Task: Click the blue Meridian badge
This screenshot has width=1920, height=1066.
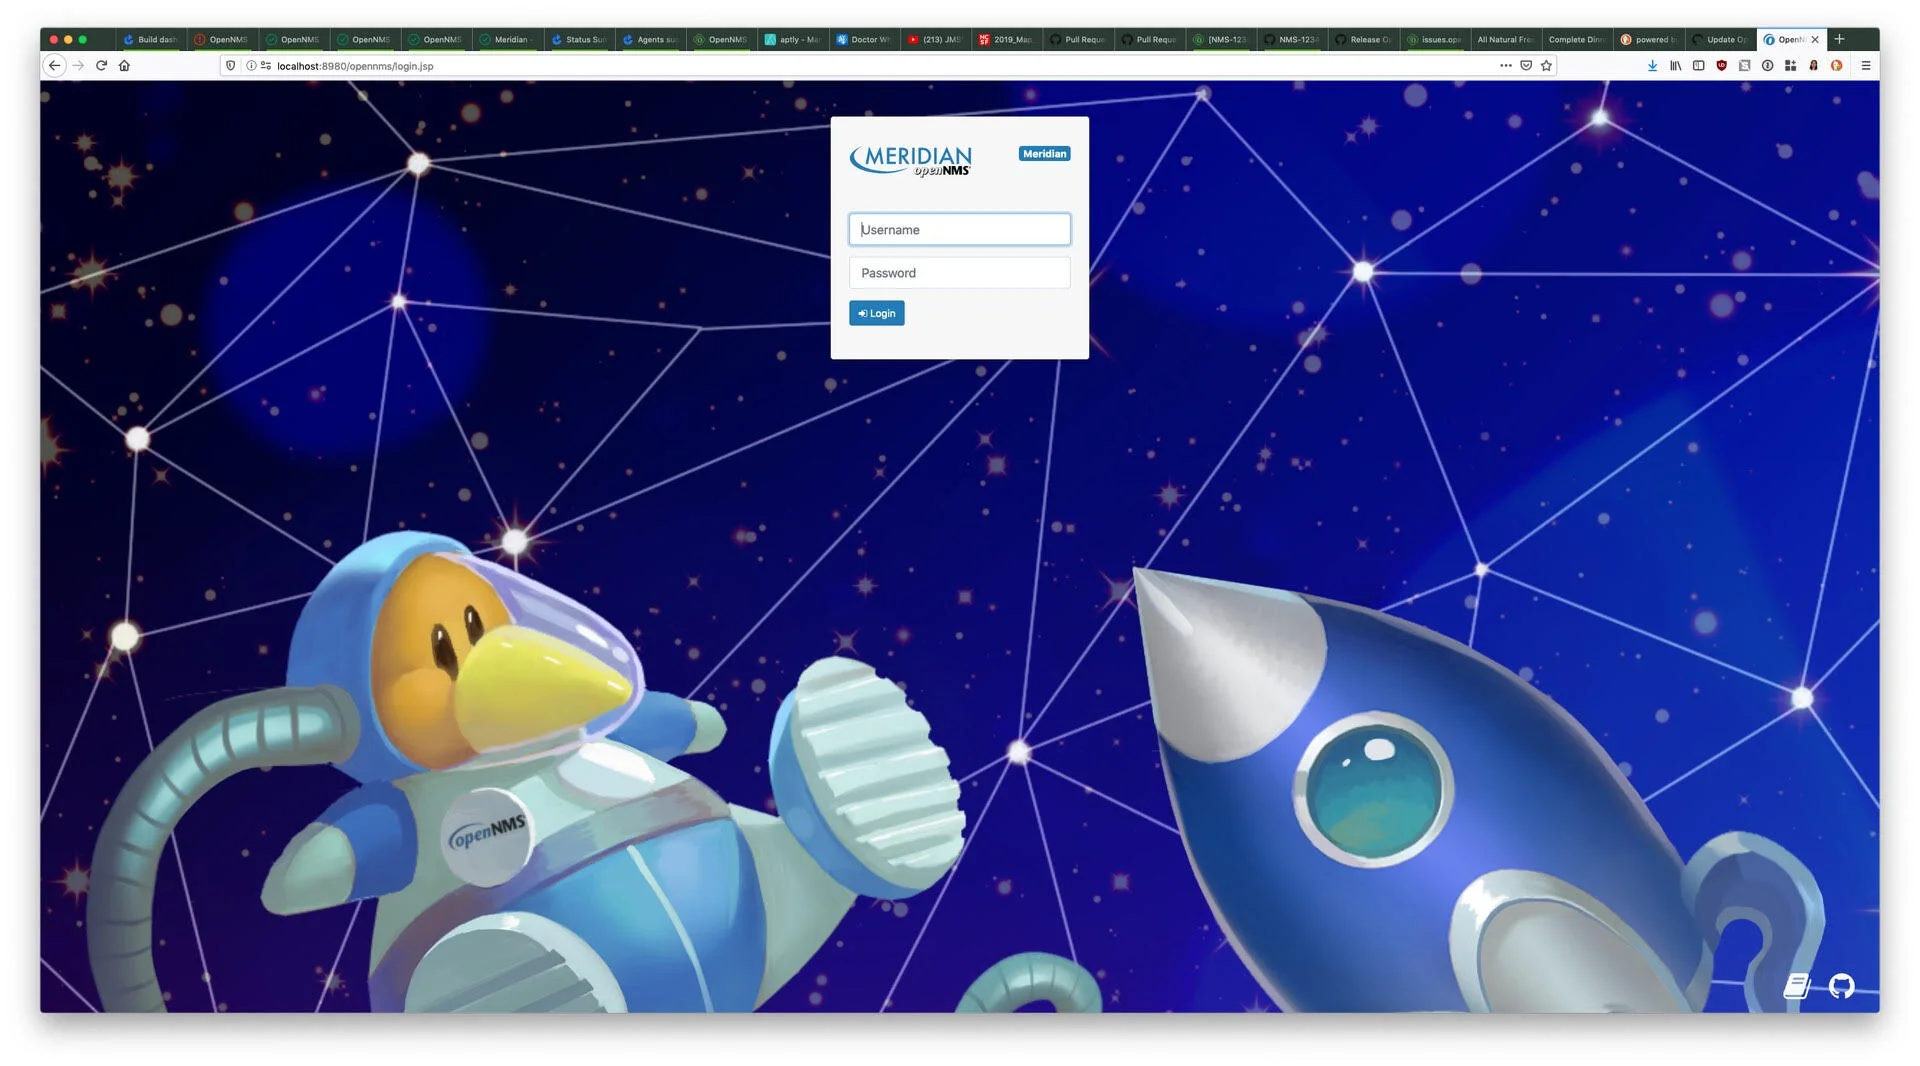Action: point(1044,154)
